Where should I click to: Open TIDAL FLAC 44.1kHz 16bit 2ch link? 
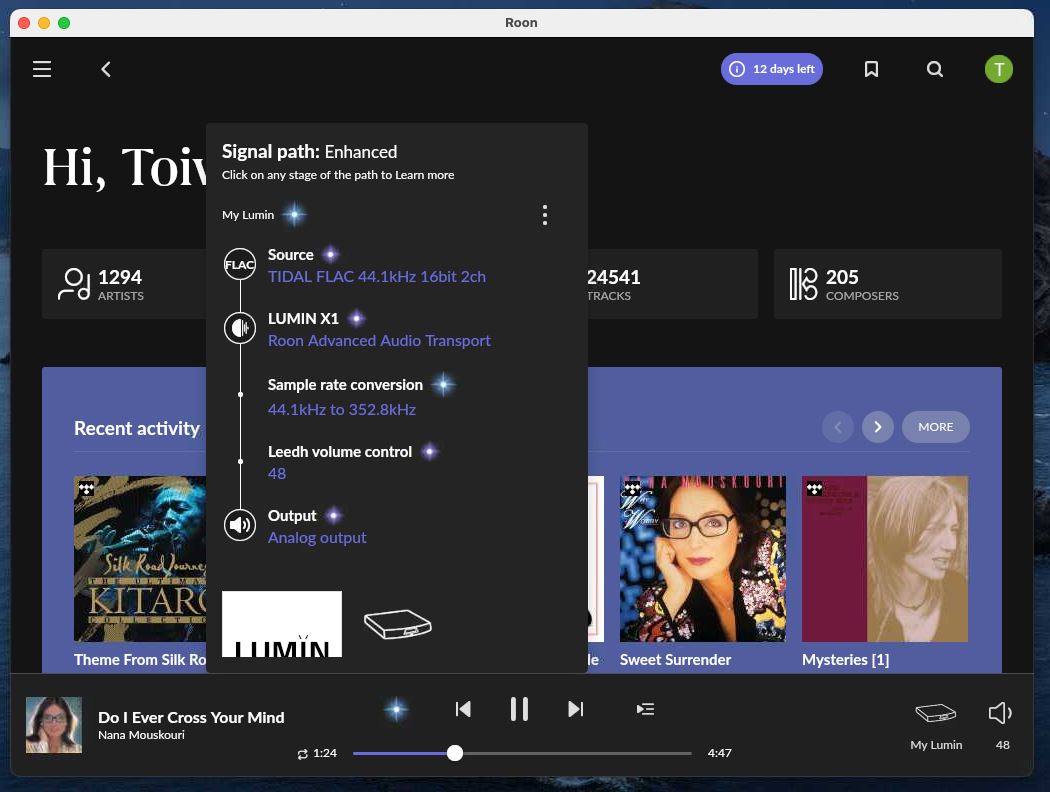[x=377, y=276]
